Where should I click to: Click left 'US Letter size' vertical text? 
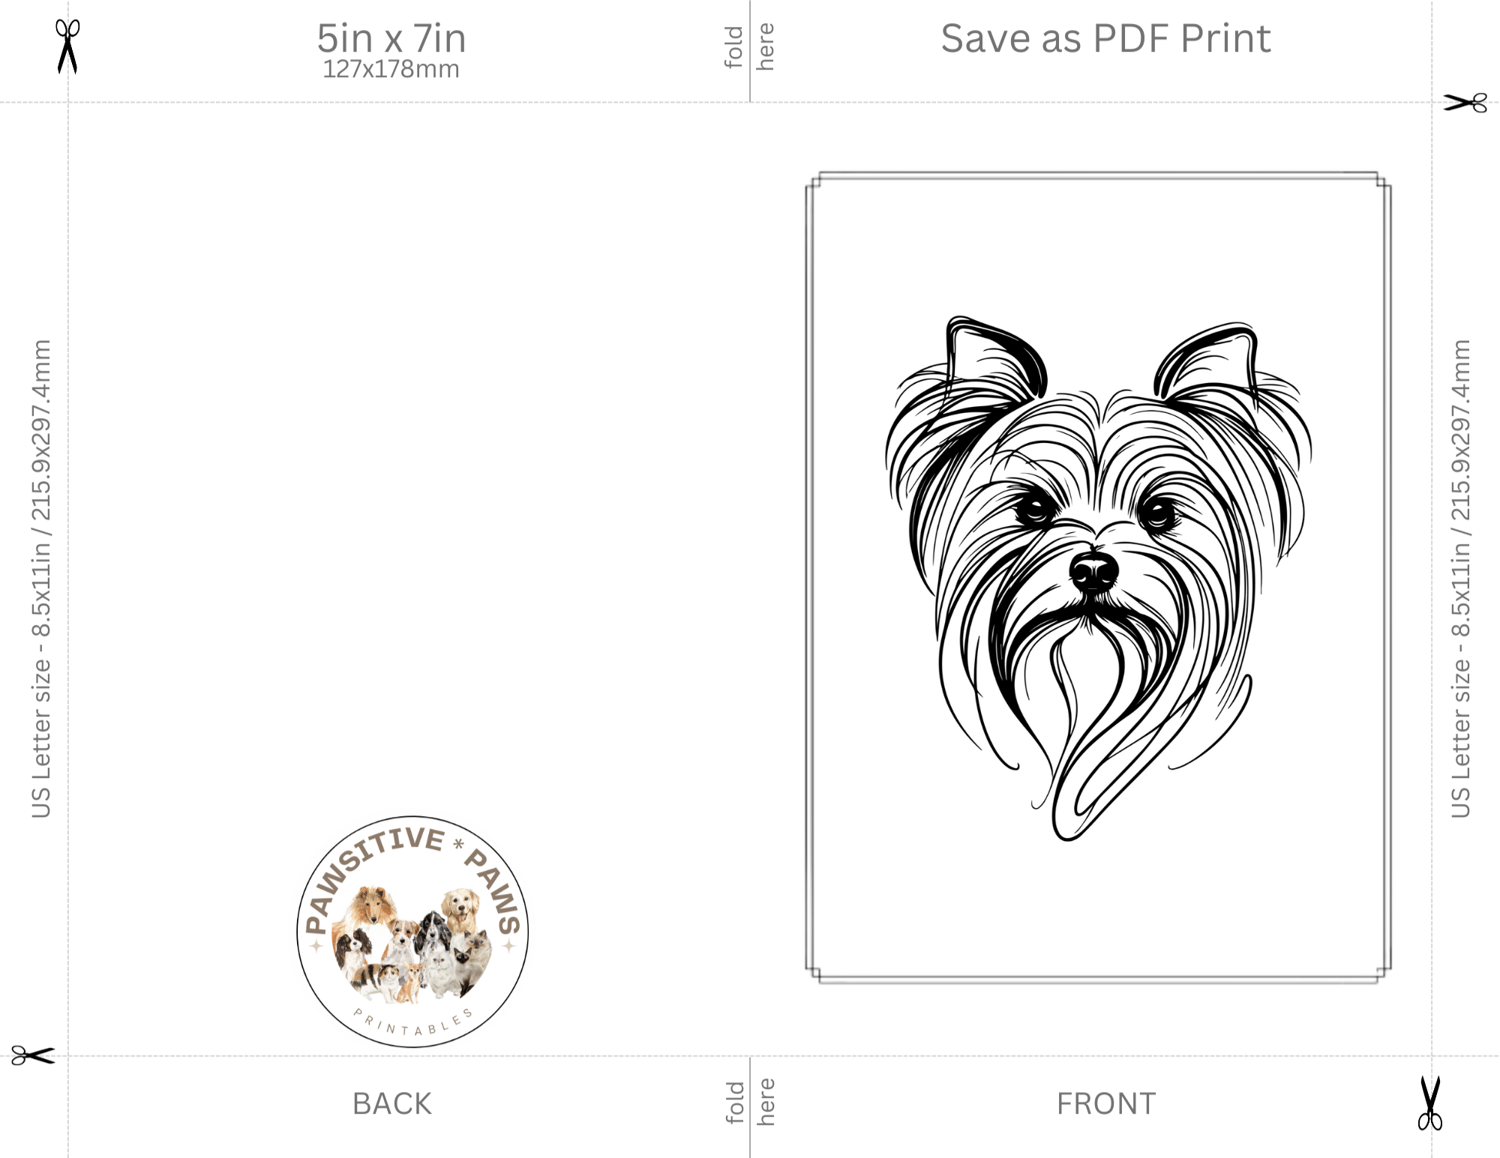[x=41, y=578]
